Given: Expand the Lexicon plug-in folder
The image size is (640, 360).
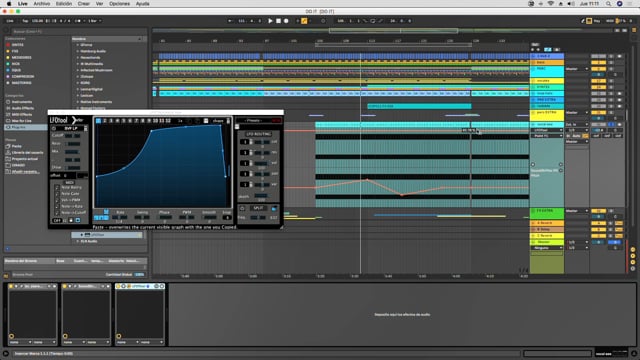Looking at the screenshot, I should point(78,96).
